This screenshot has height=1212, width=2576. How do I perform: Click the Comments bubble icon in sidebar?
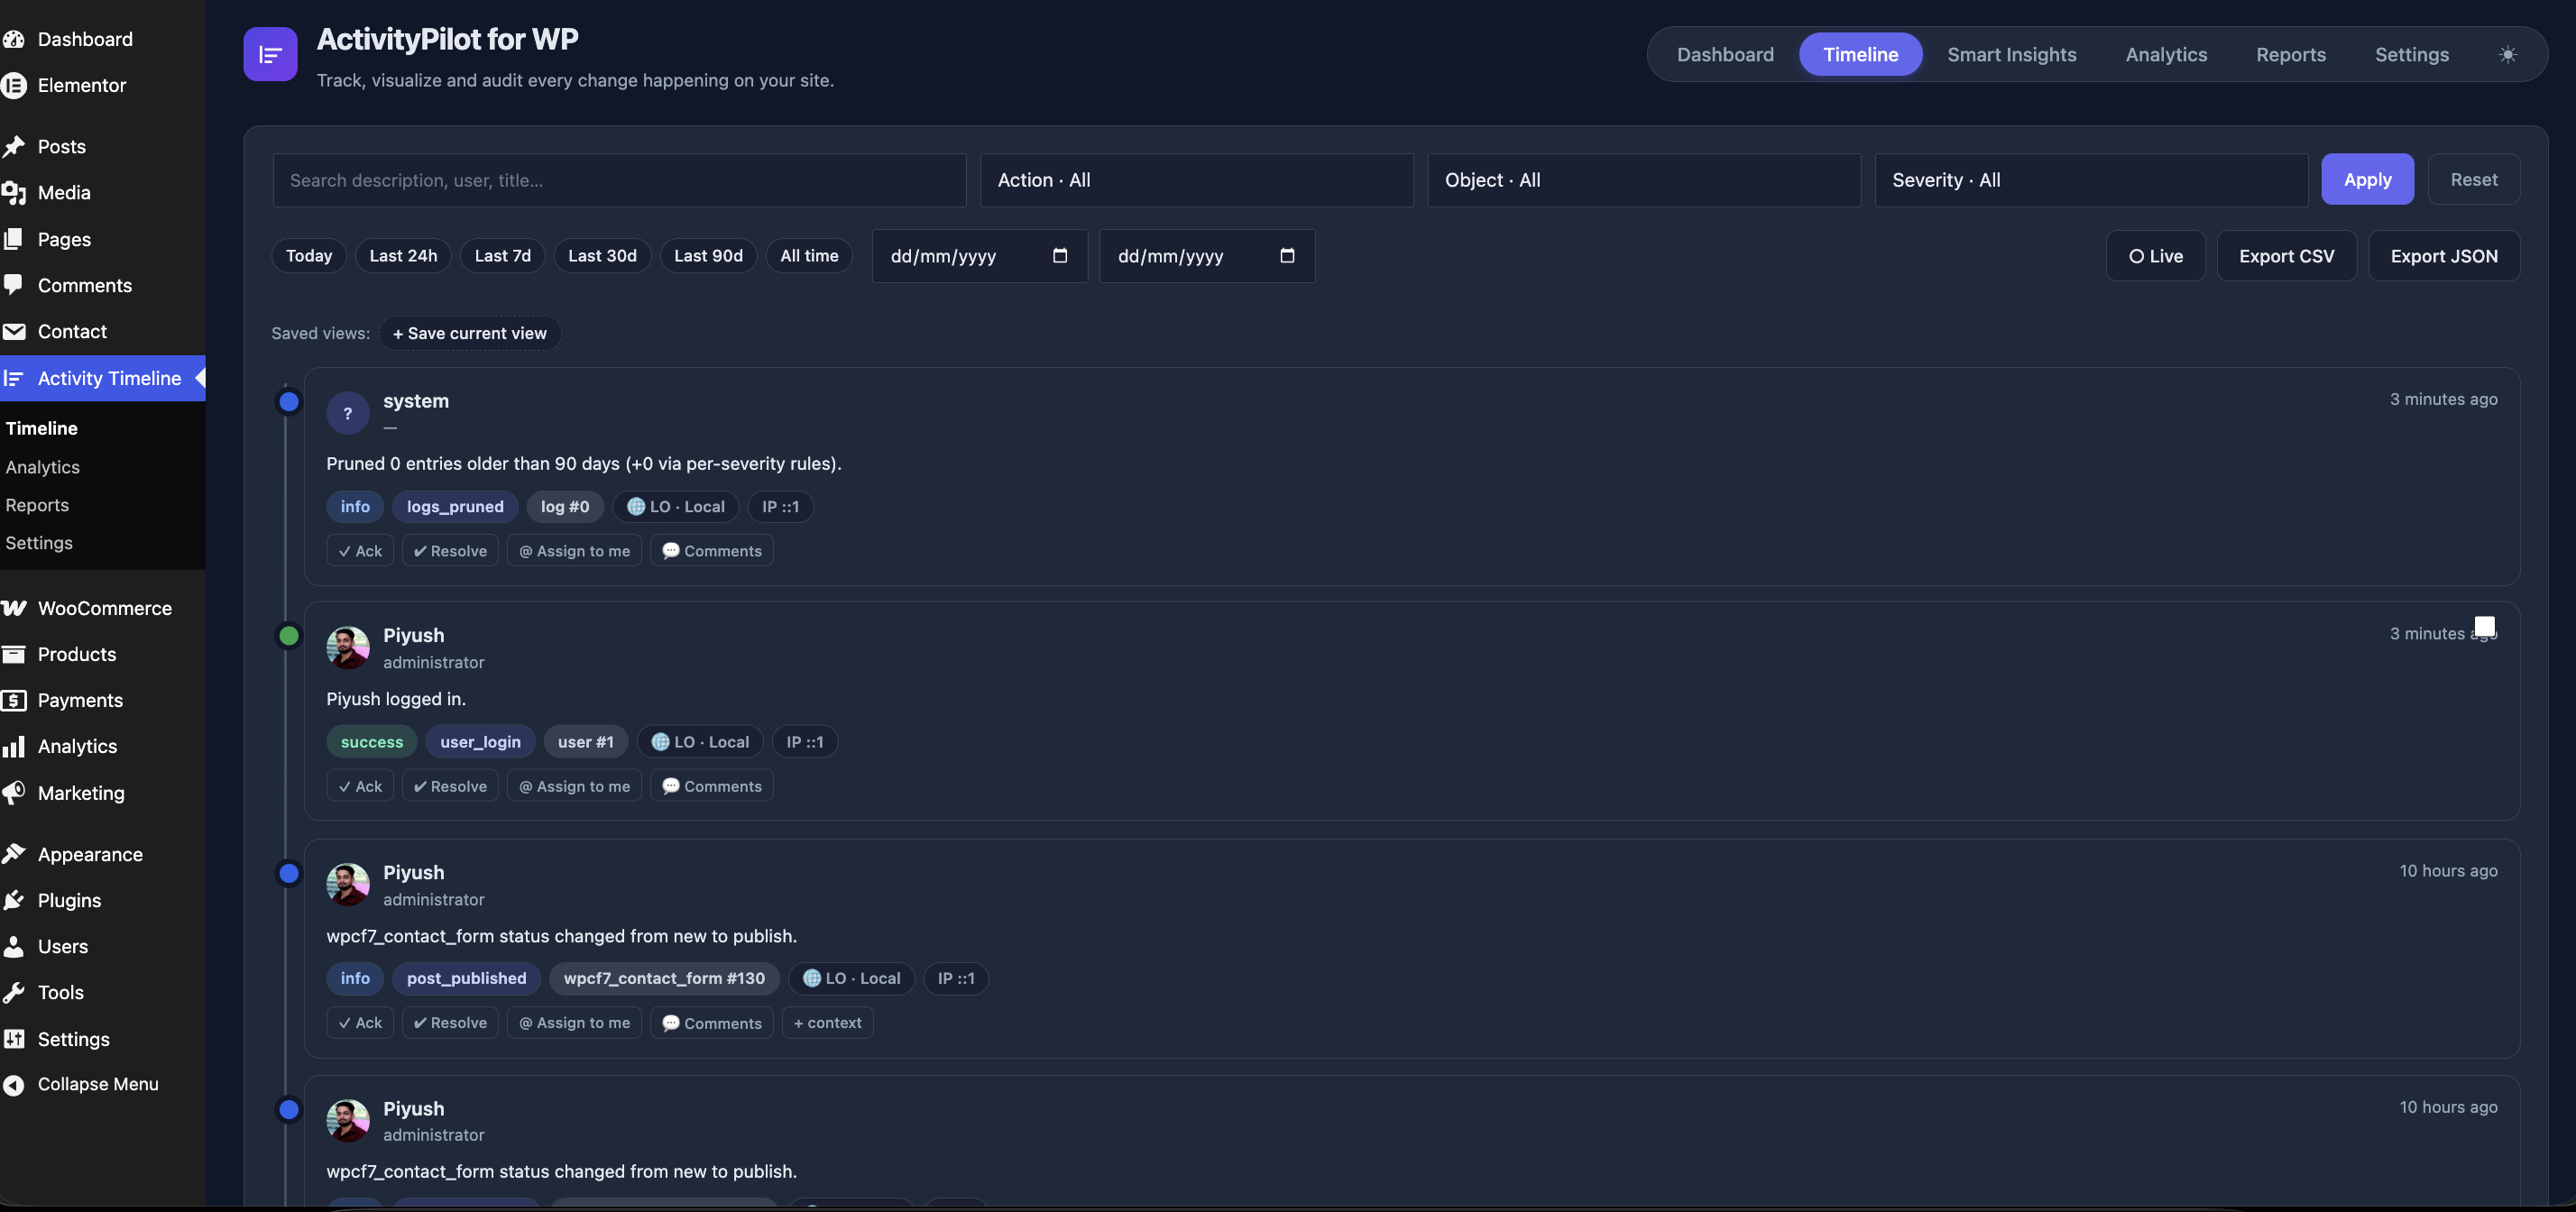click(x=13, y=285)
